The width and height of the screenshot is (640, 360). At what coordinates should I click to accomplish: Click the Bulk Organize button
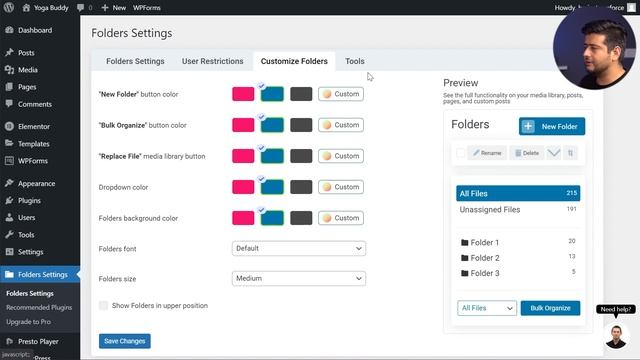[x=550, y=308]
